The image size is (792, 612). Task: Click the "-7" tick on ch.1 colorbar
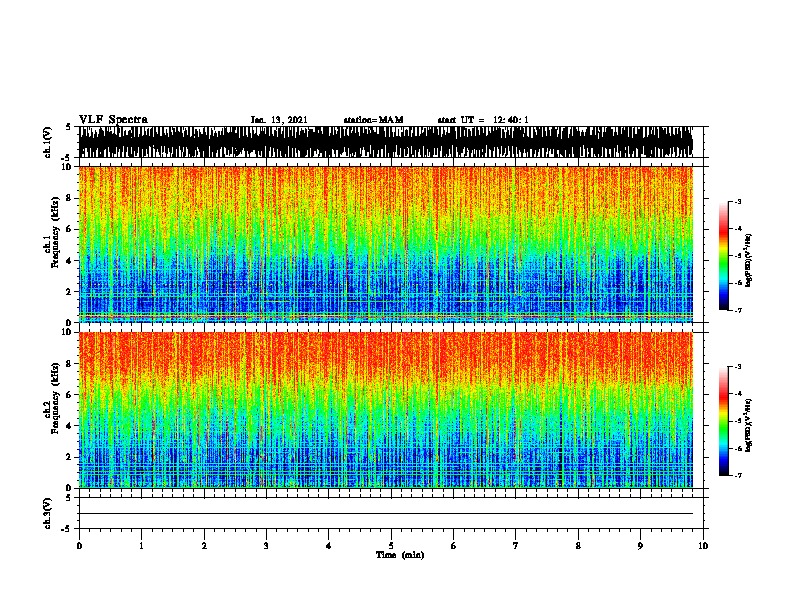pos(738,310)
